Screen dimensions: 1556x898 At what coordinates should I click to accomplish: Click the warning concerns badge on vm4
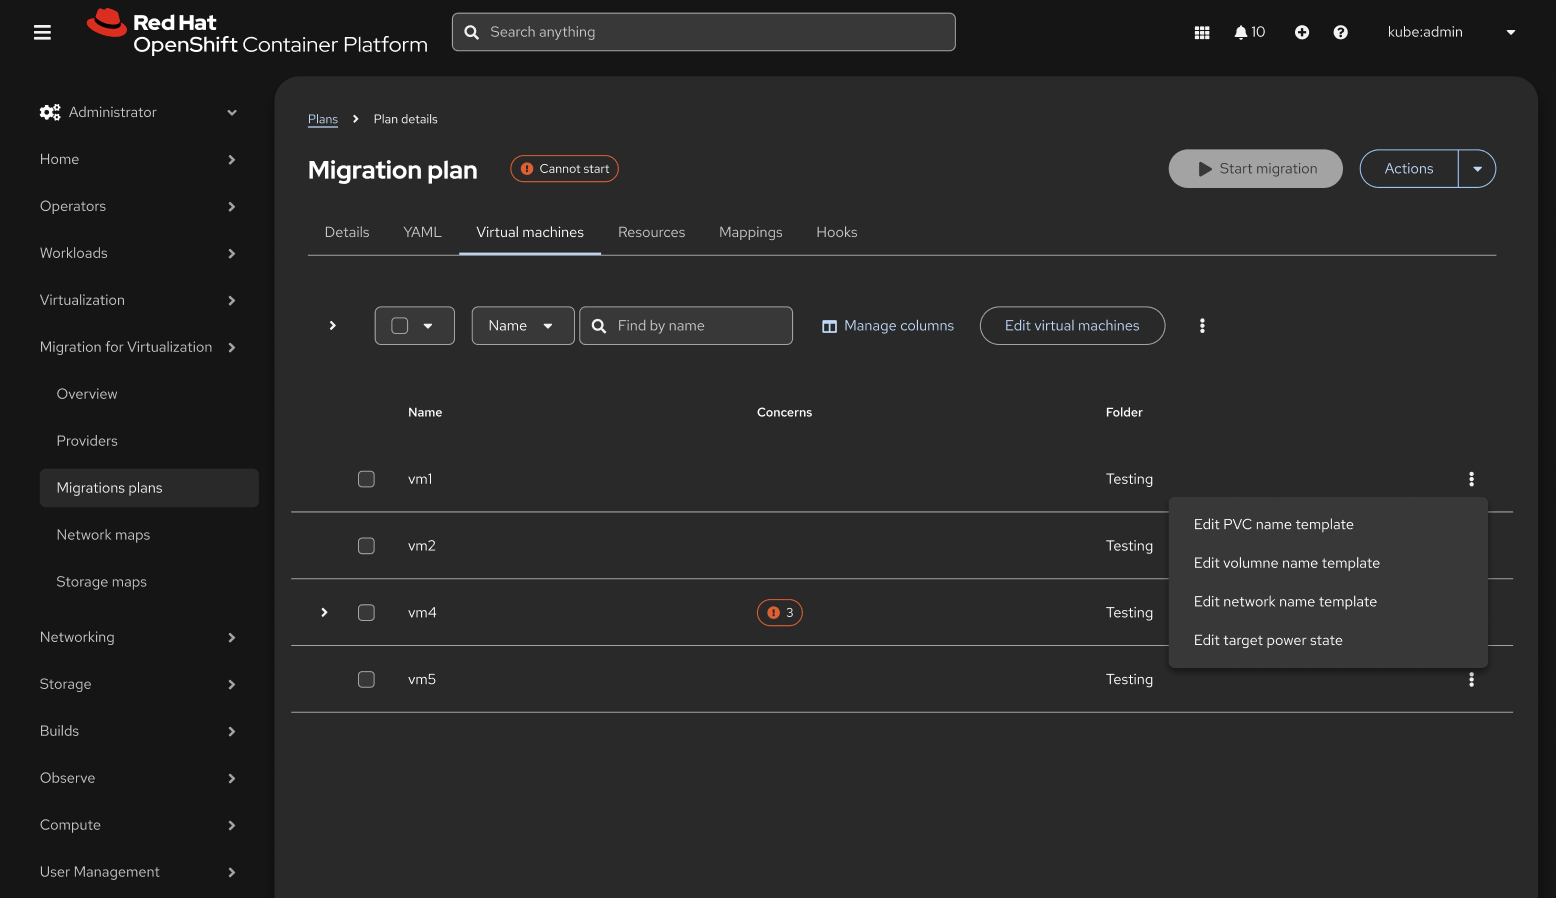[x=779, y=613]
